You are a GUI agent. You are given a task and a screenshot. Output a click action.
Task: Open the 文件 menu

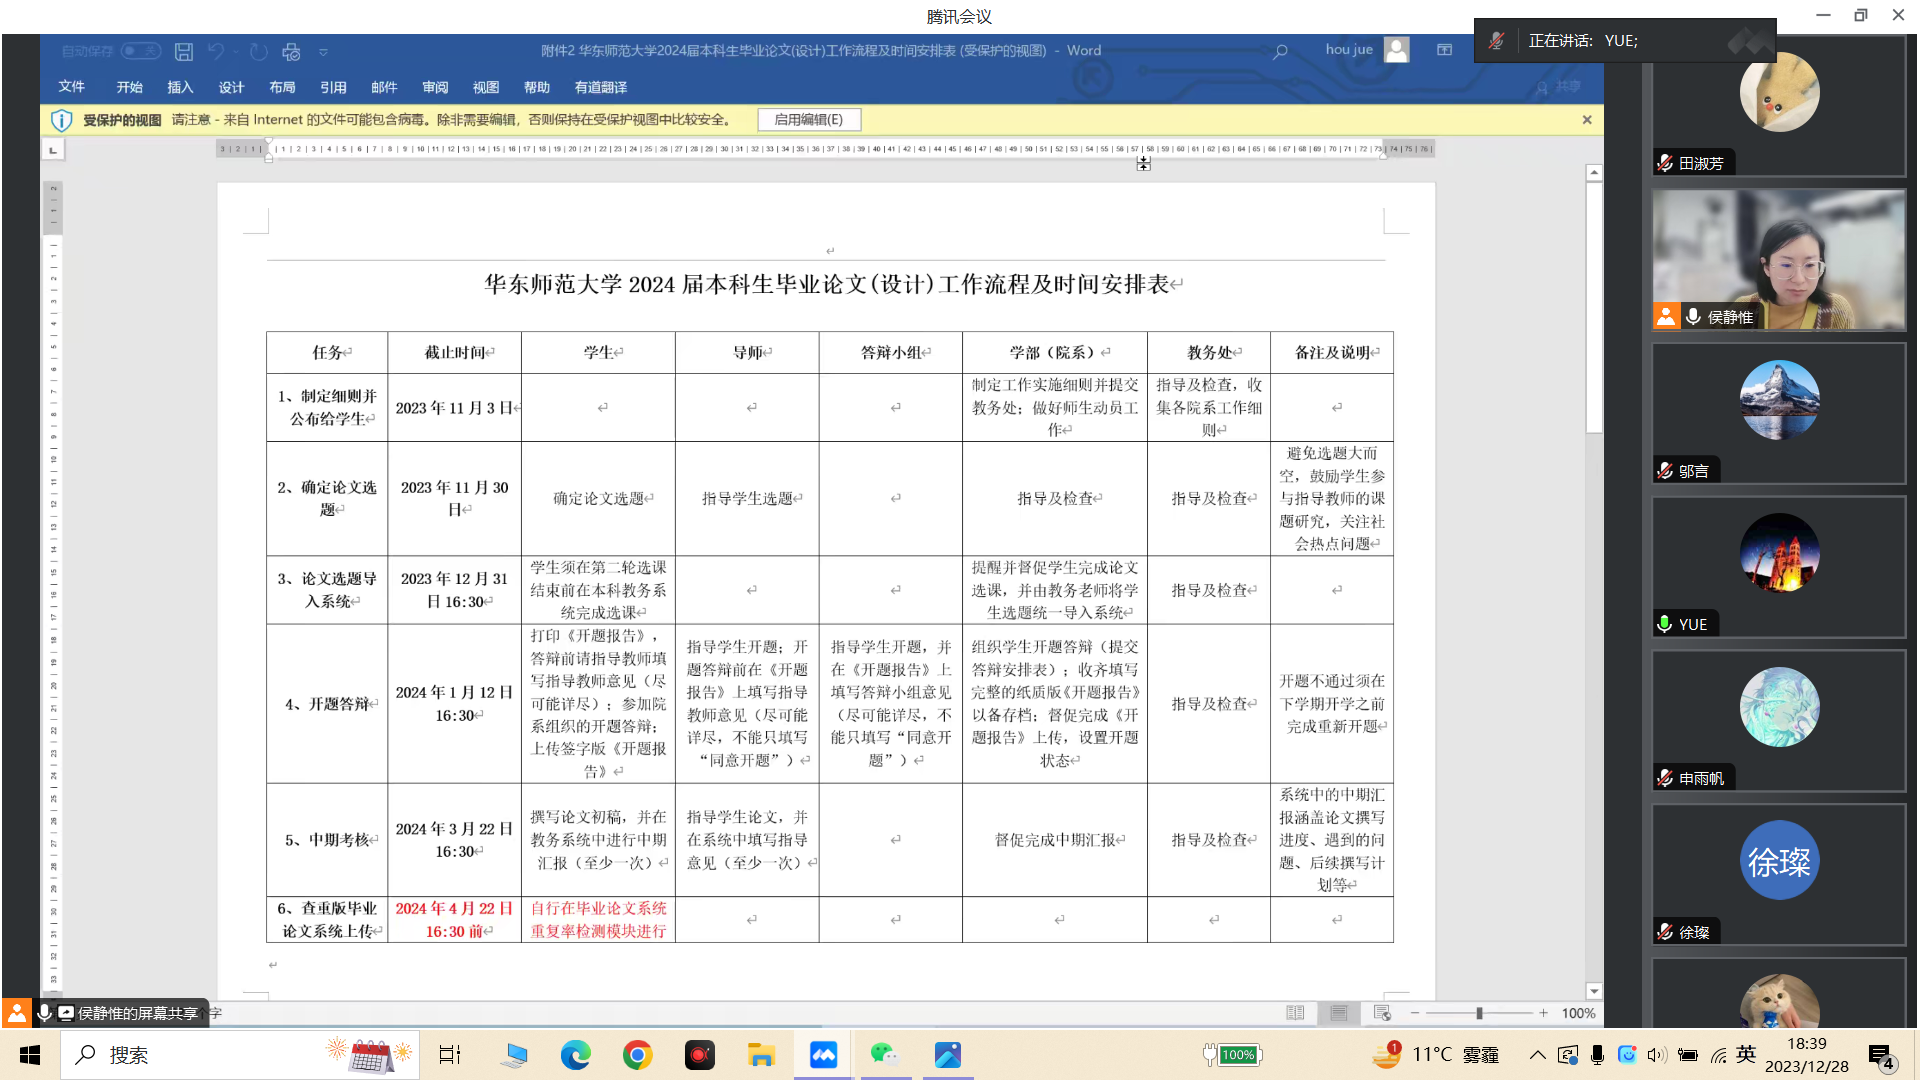click(71, 87)
